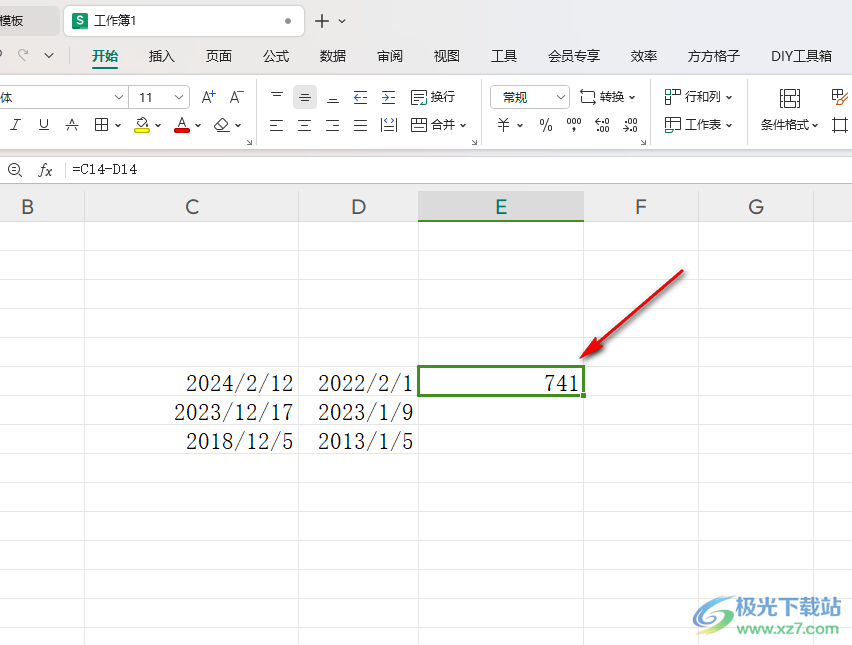
Task: Decrease decimal places
Action: [630, 125]
